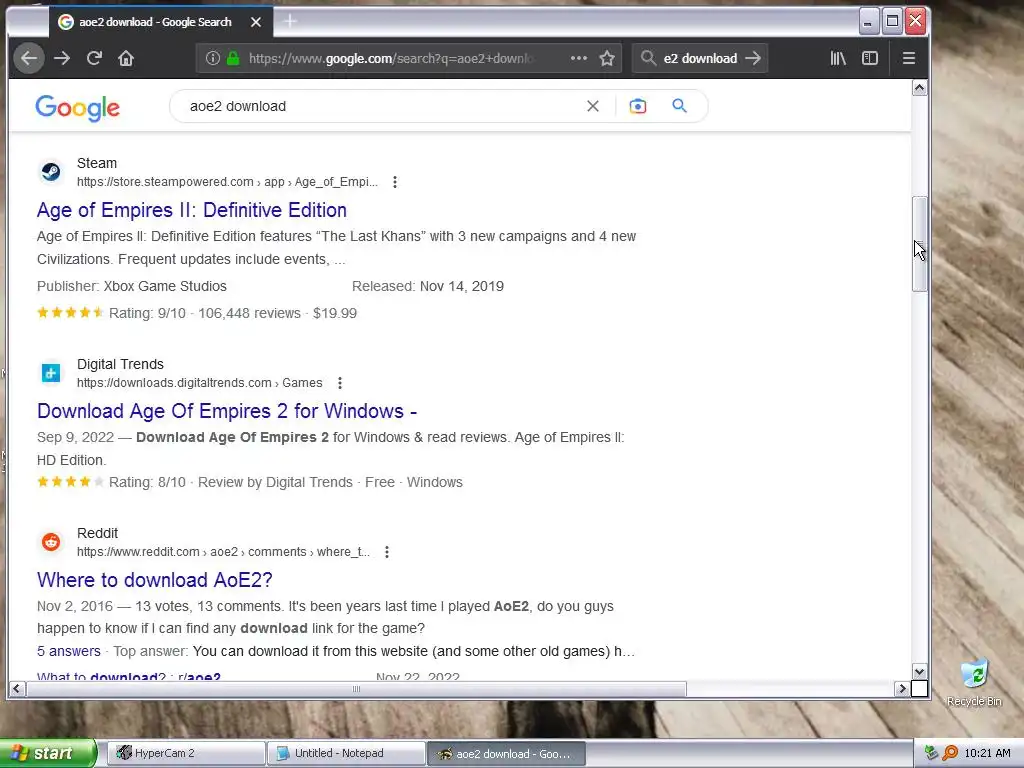Click the Rating: 8/10 text
This screenshot has height=768, width=1024.
(x=148, y=482)
